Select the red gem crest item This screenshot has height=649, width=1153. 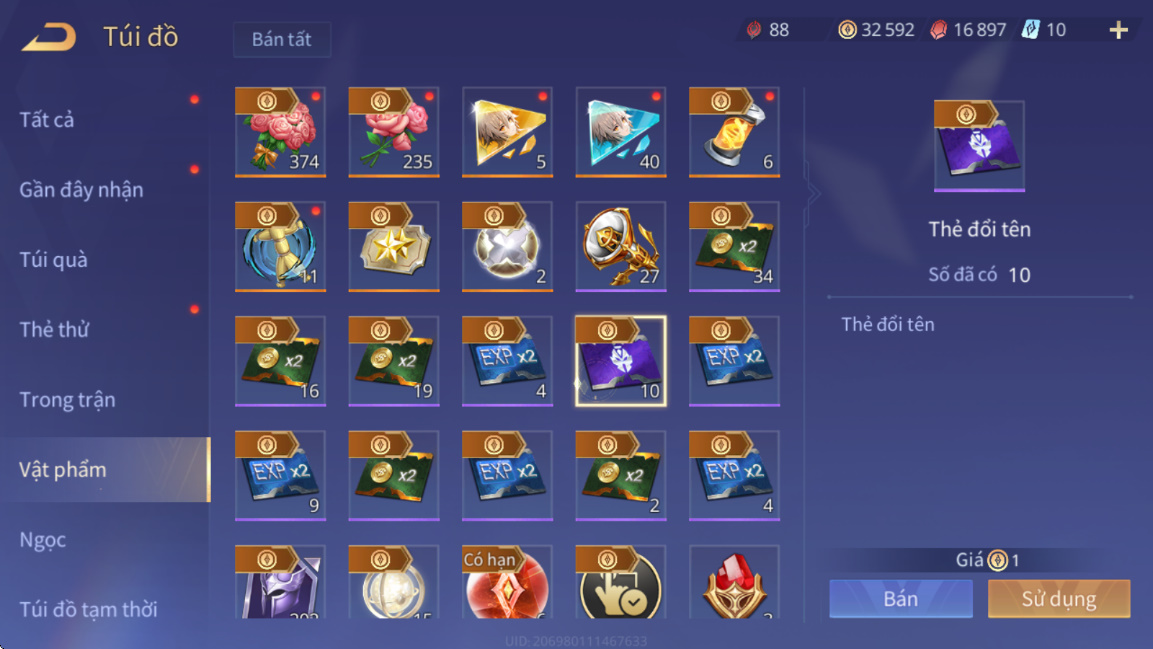click(x=734, y=581)
